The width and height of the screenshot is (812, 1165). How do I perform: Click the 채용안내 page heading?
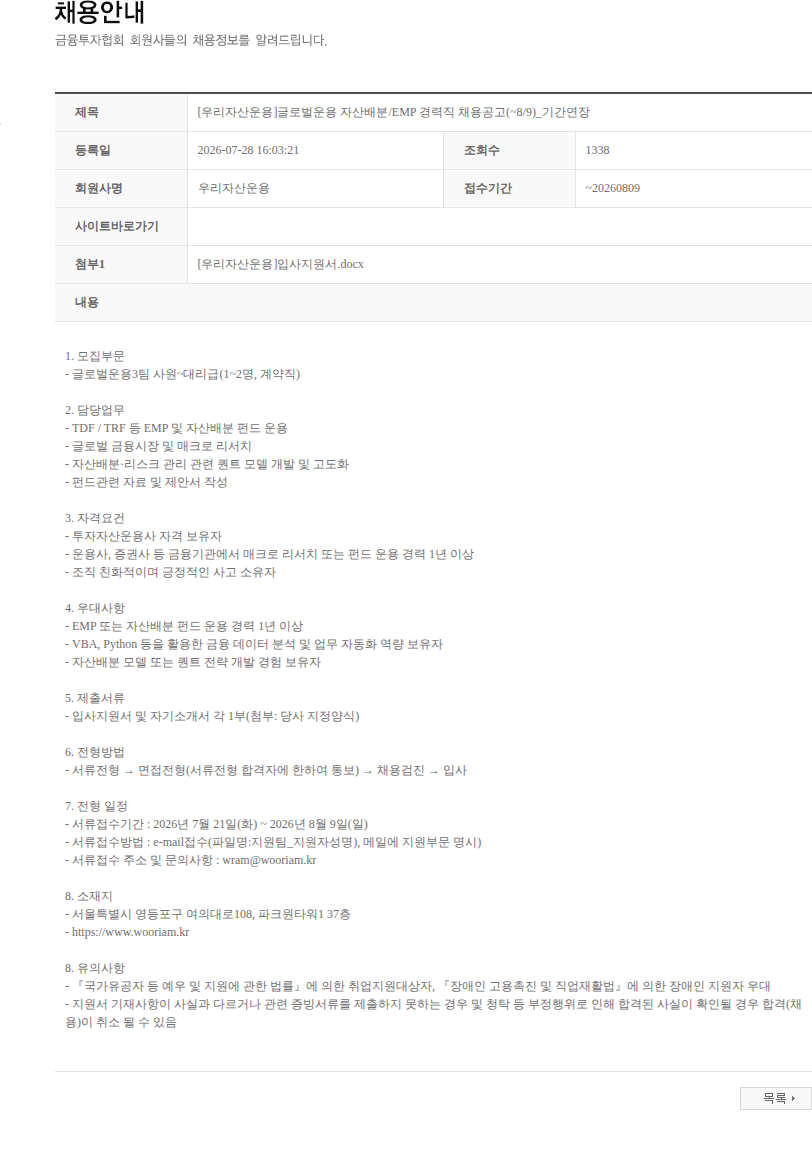pos(100,13)
